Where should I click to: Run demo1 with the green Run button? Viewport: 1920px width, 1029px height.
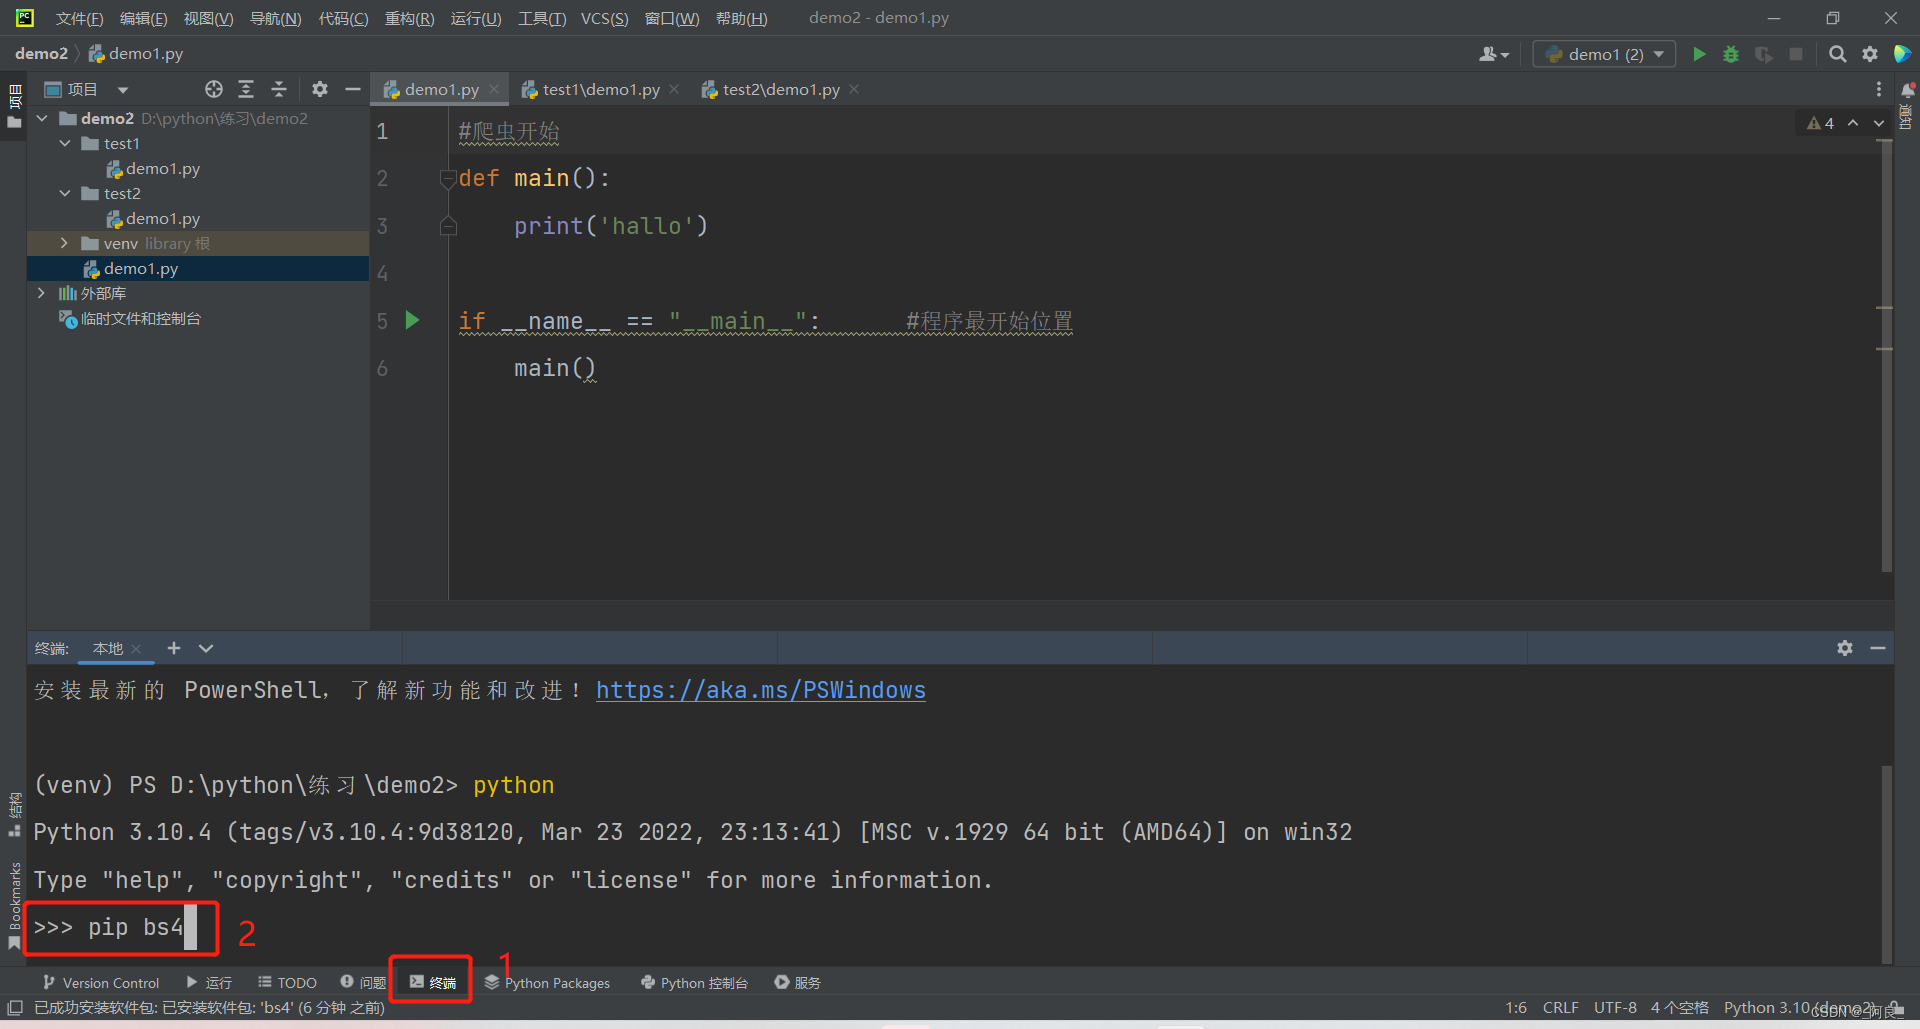(1699, 54)
